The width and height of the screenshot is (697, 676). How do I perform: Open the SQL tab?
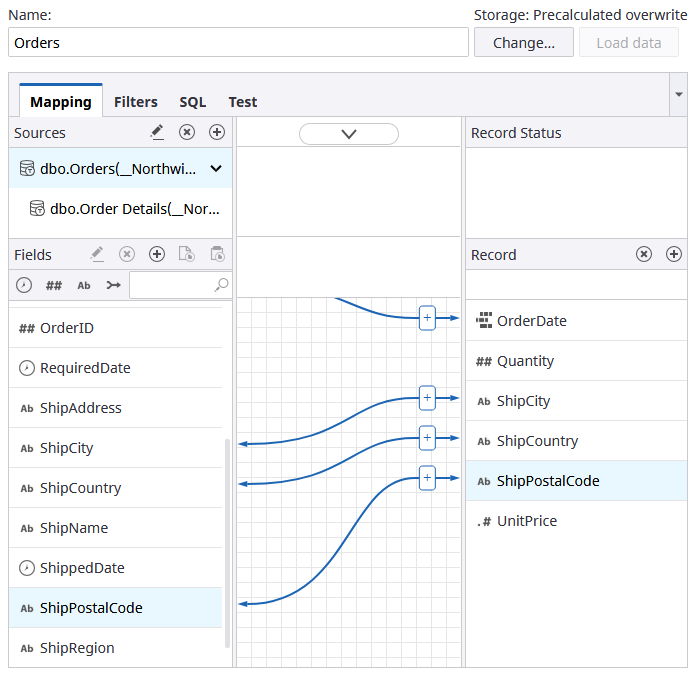coord(192,102)
